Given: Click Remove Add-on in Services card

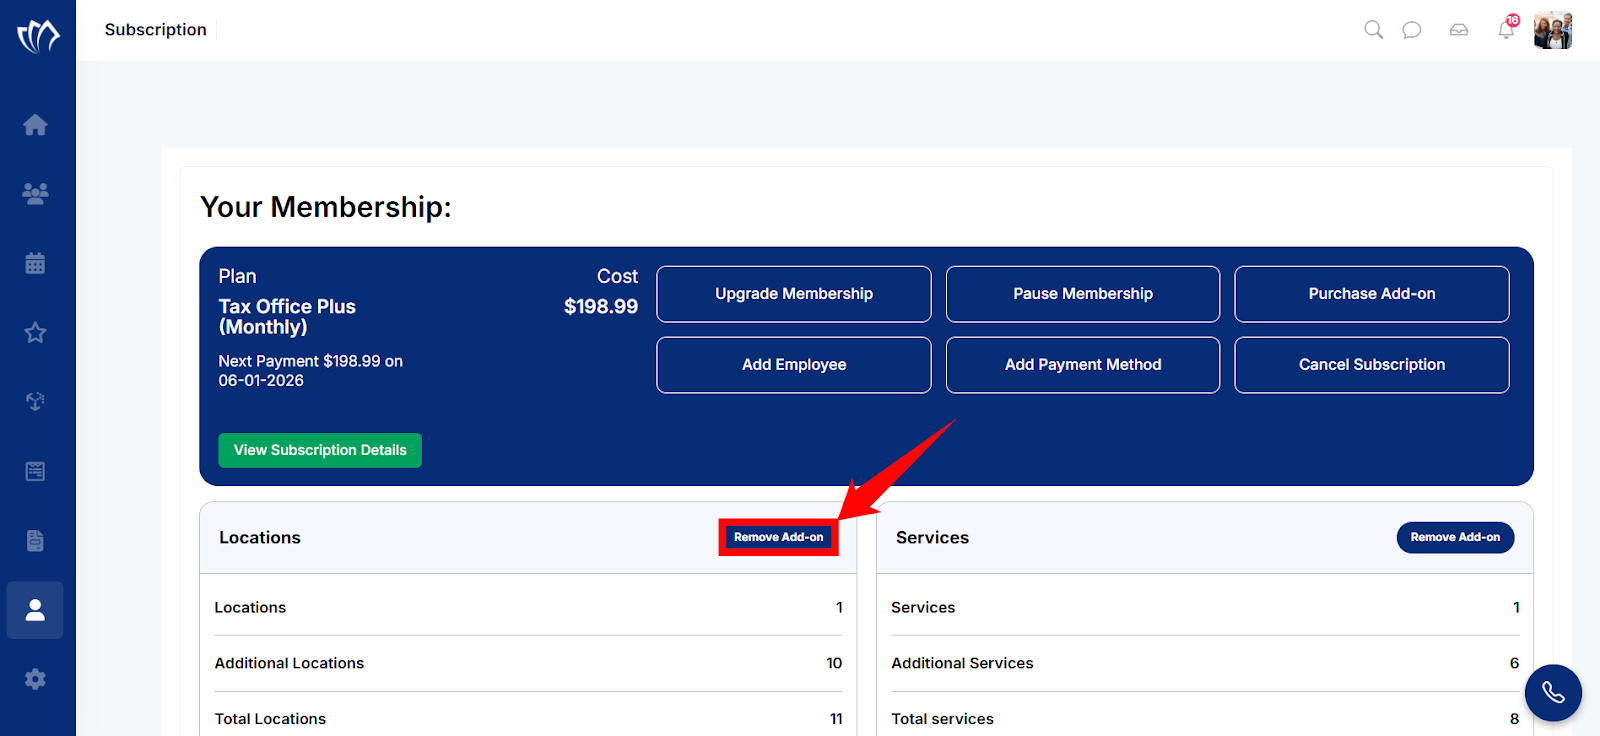Looking at the screenshot, I should pos(1455,537).
